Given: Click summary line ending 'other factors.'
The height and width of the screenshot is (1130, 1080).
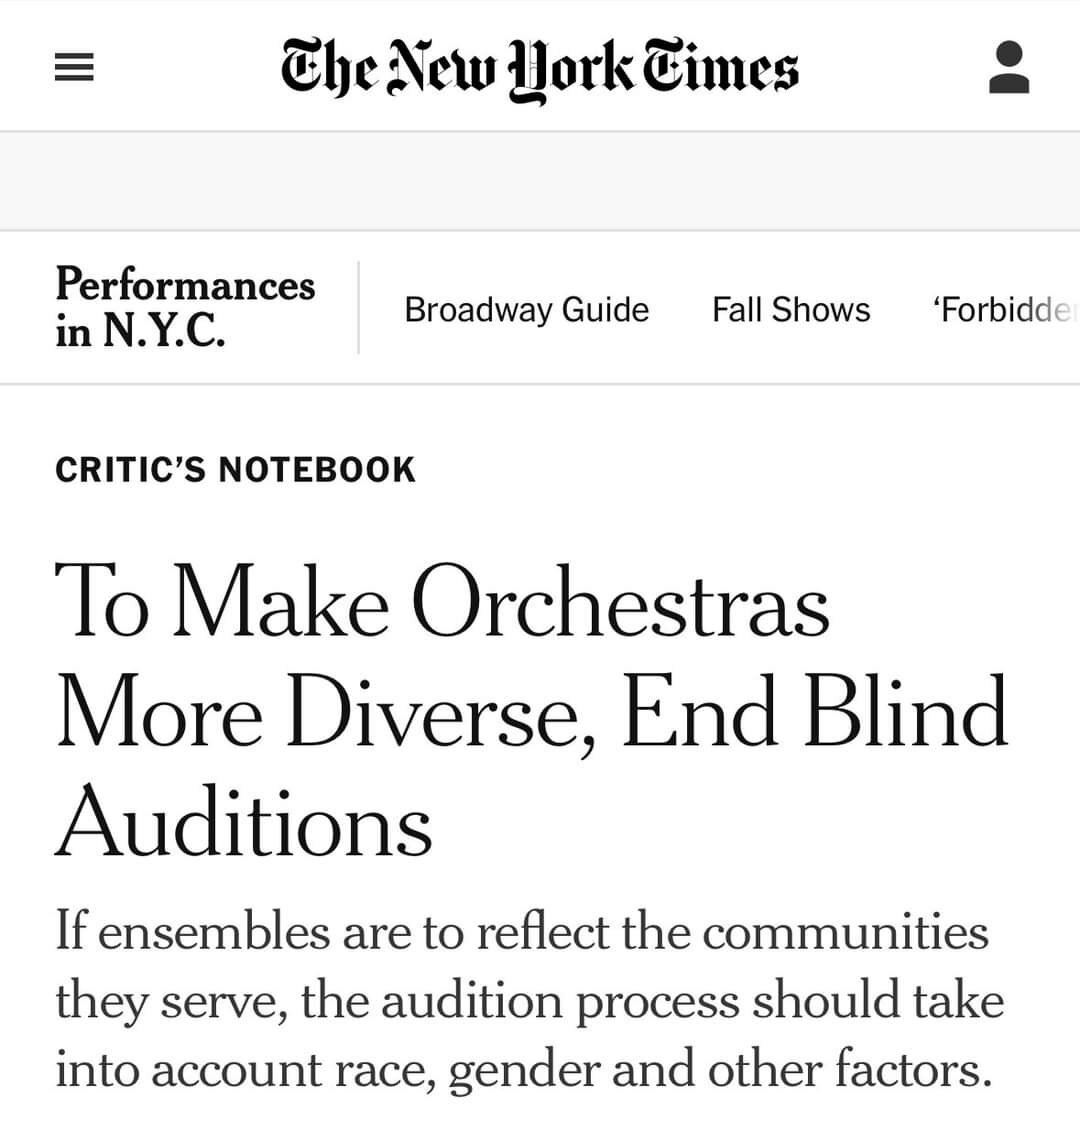Looking at the screenshot, I should pos(523,1068).
